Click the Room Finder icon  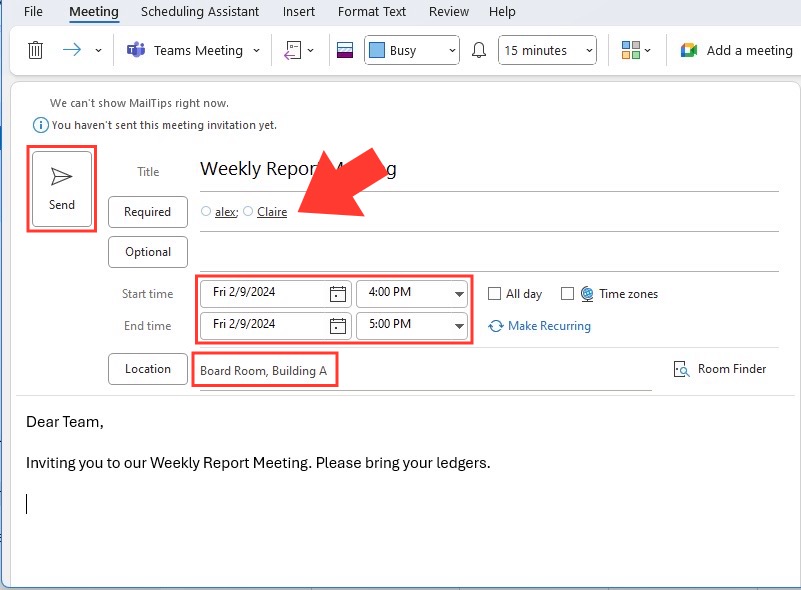[x=681, y=369]
